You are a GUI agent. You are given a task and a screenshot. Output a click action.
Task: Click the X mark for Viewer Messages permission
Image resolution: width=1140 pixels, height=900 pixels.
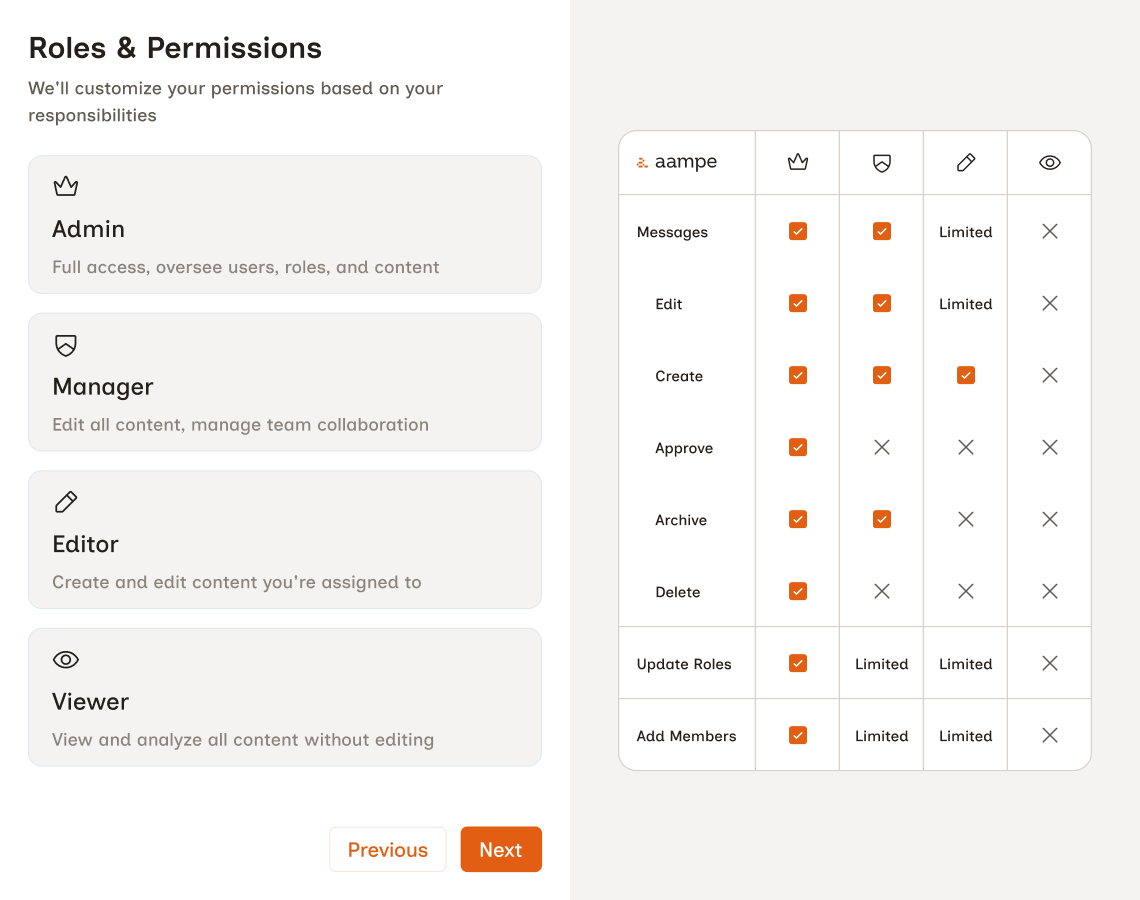[1049, 231]
